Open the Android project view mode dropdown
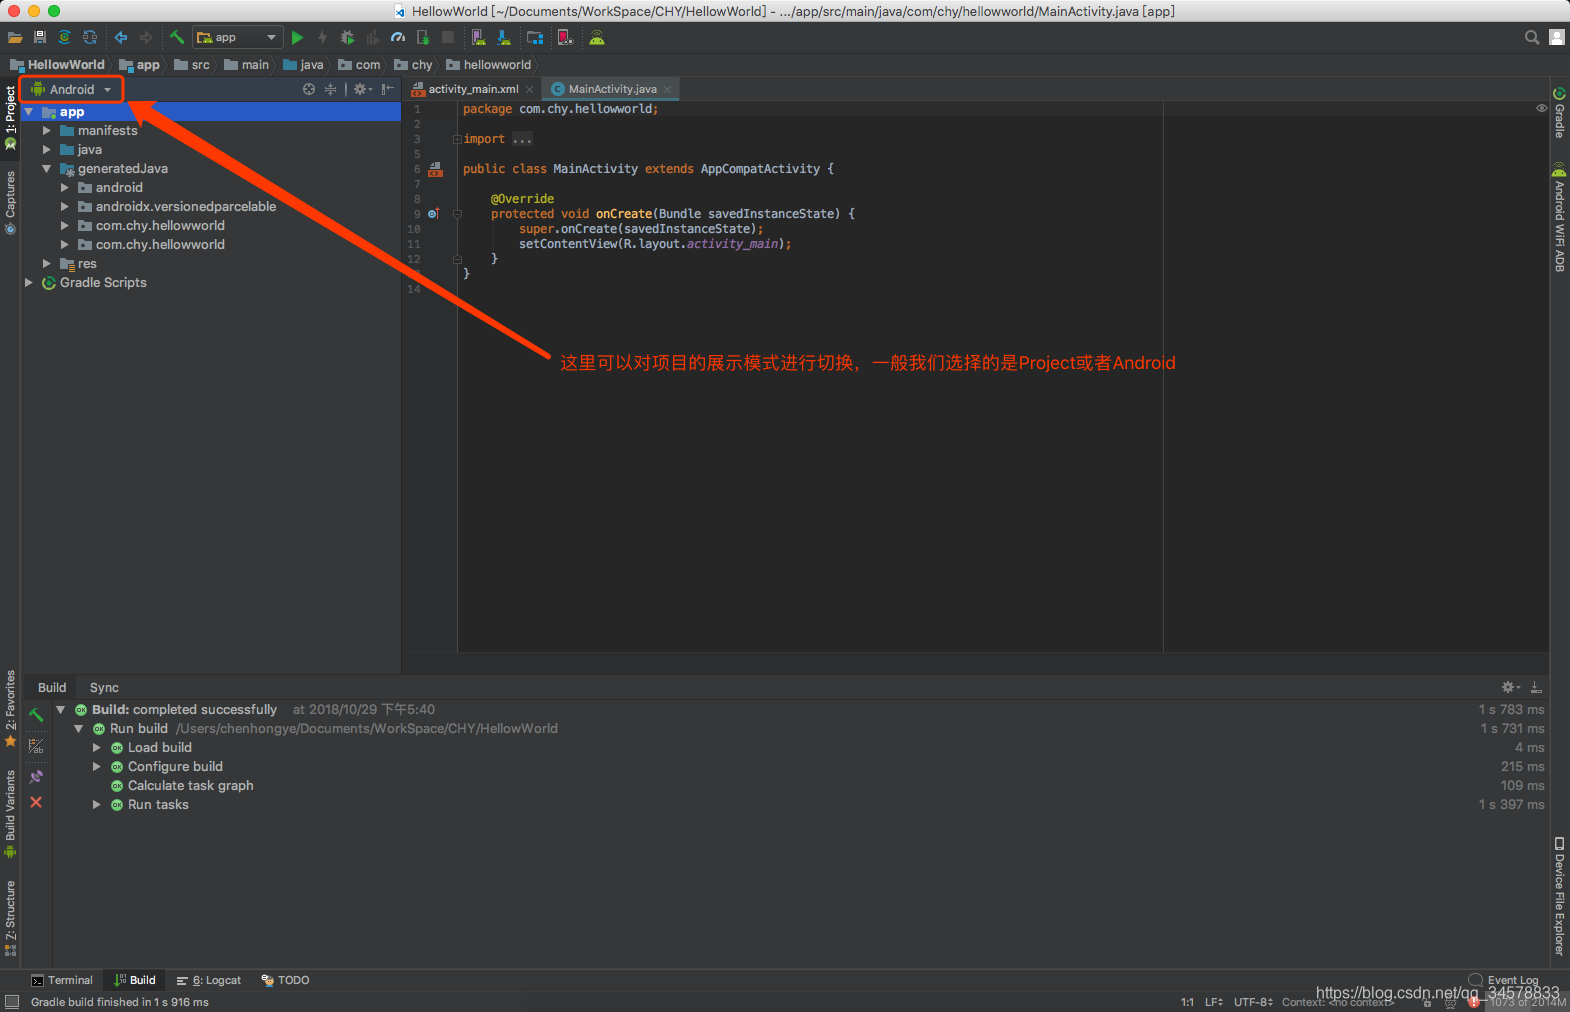 [x=72, y=89]
